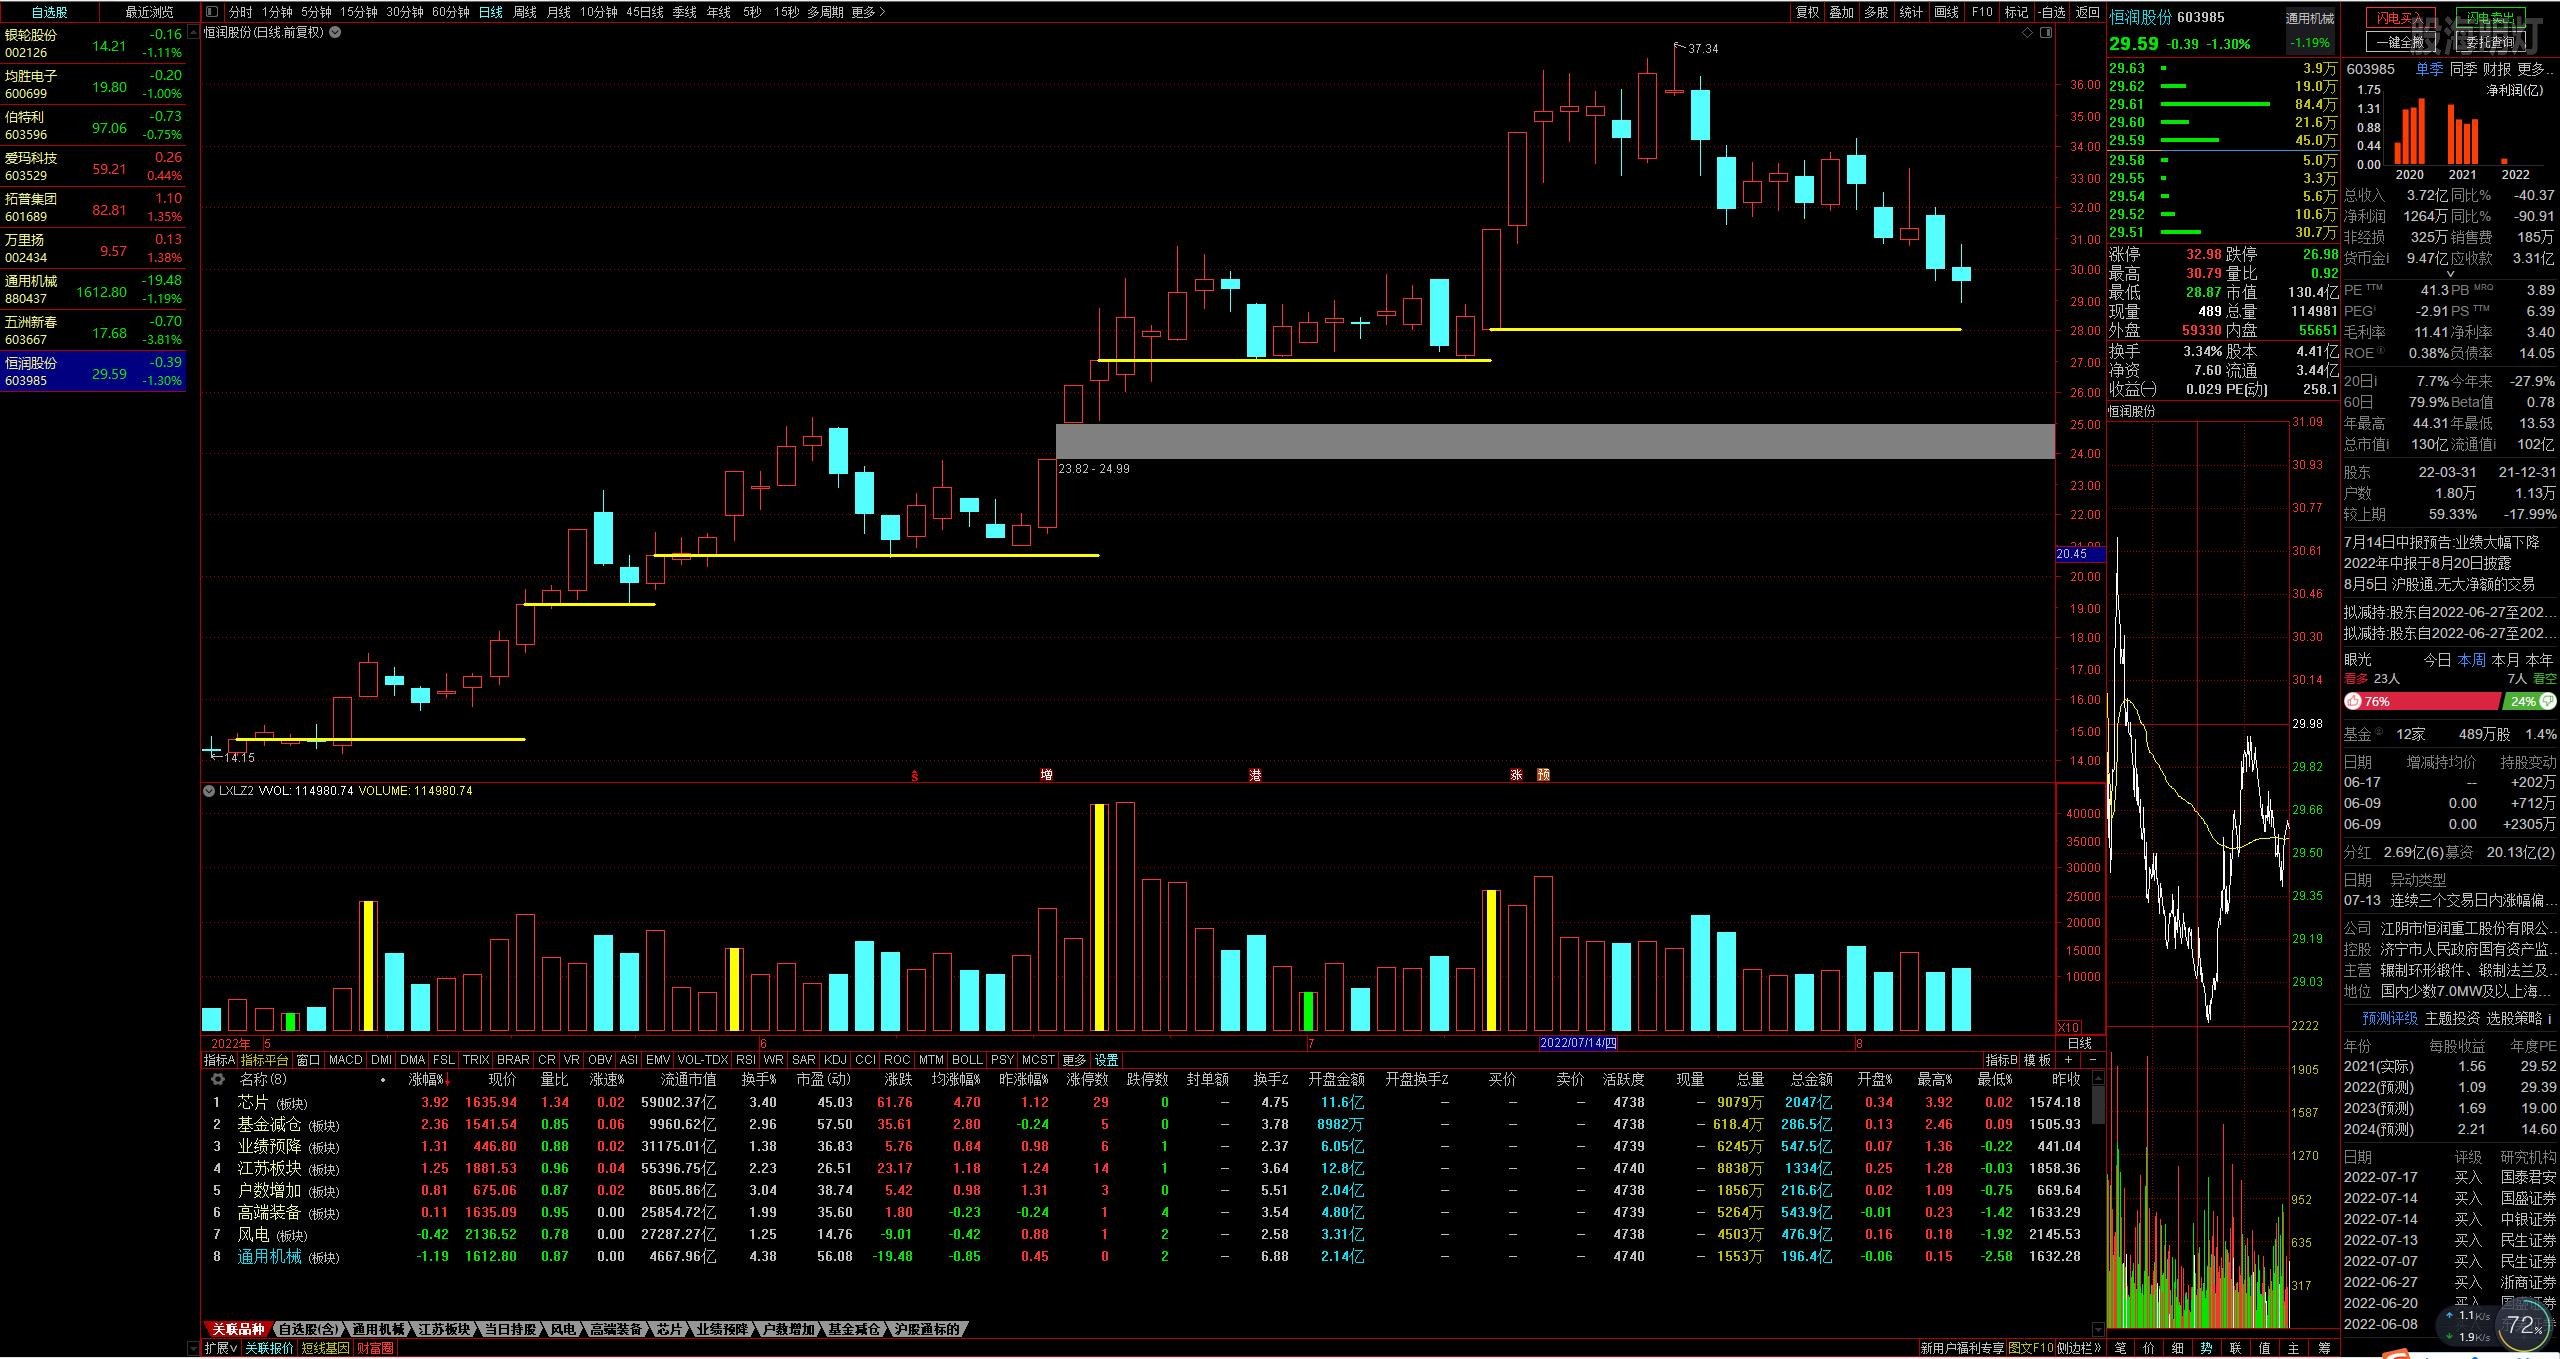This screenshot has width=2560, height=1359.
Task: Click the 主 button in bottom toolbar
Action: (2294, 1348)
